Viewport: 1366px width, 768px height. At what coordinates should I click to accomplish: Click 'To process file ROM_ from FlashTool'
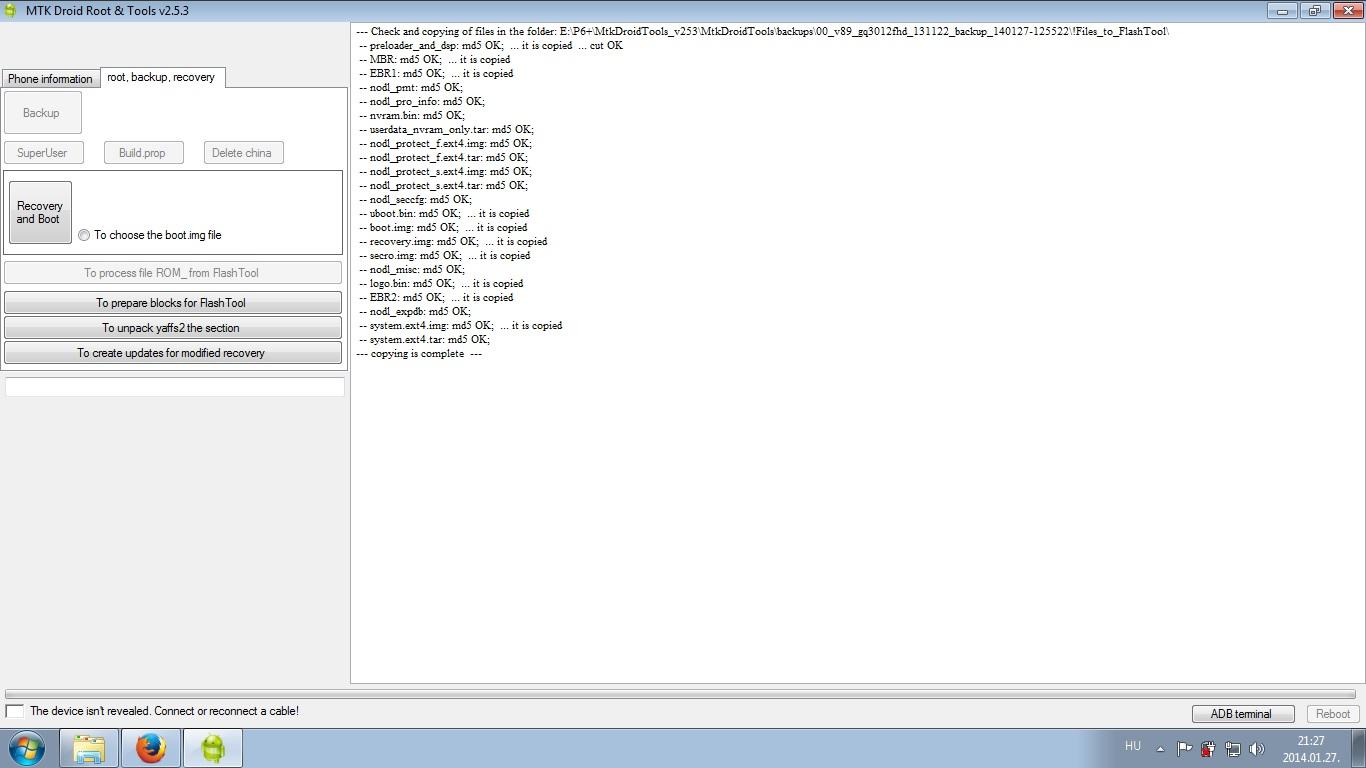coord(172,273)
